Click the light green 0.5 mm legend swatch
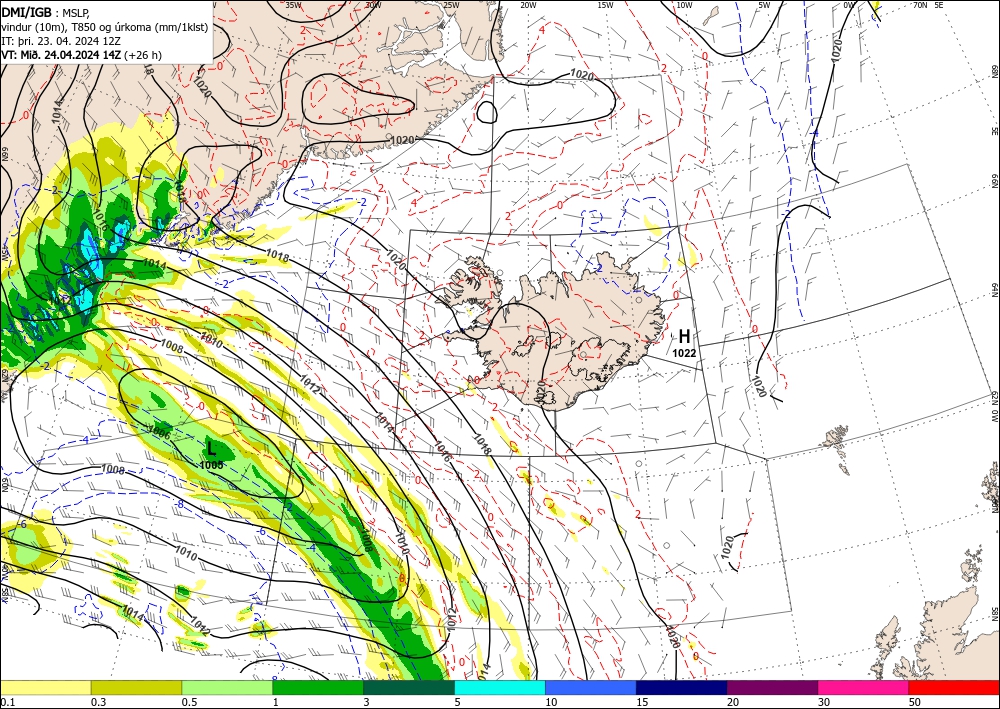The width and height of the screenshot is (1000, 709). [x=227, y=688]
